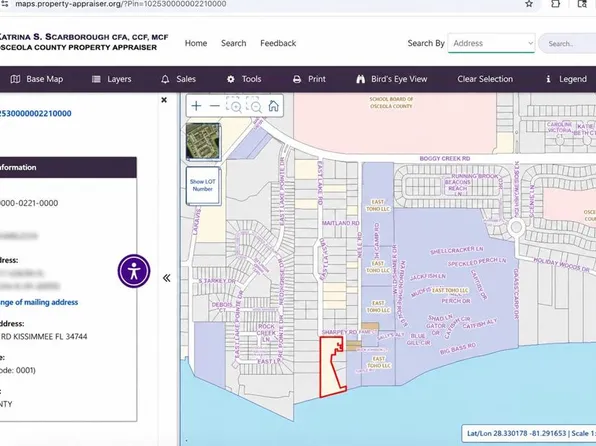Image resolution: width=596 pixels, height=446 pixels.
Task: Collapse side panel with double chevron
Action: [166, 278]
